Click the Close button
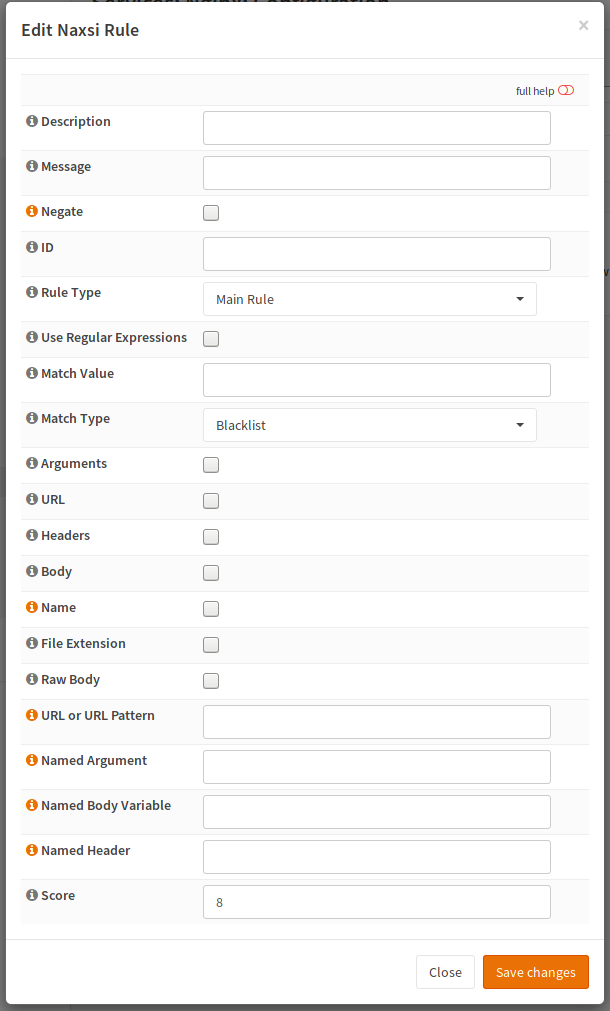This screenshot has width=610, height=1011. coord(445,972)
